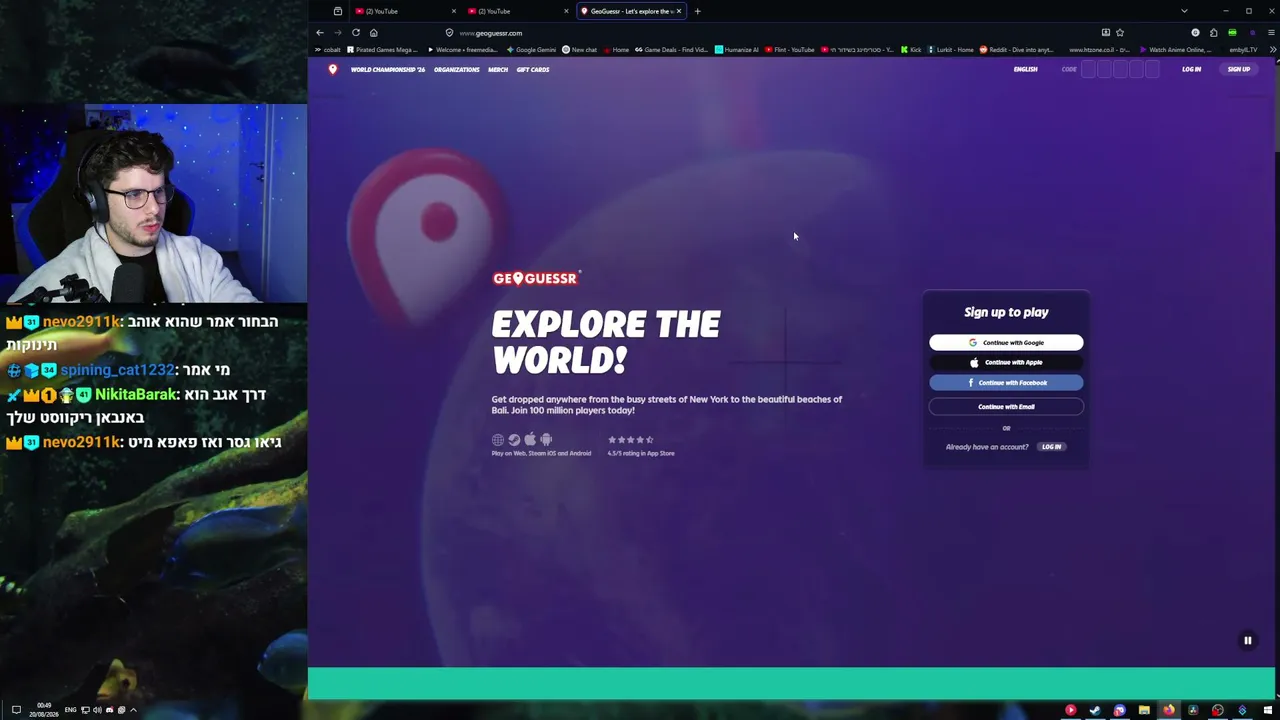Open the extensions puzzle icon
The height and width of the screenshot is (720, 1280).
(x=1214, y=33)
